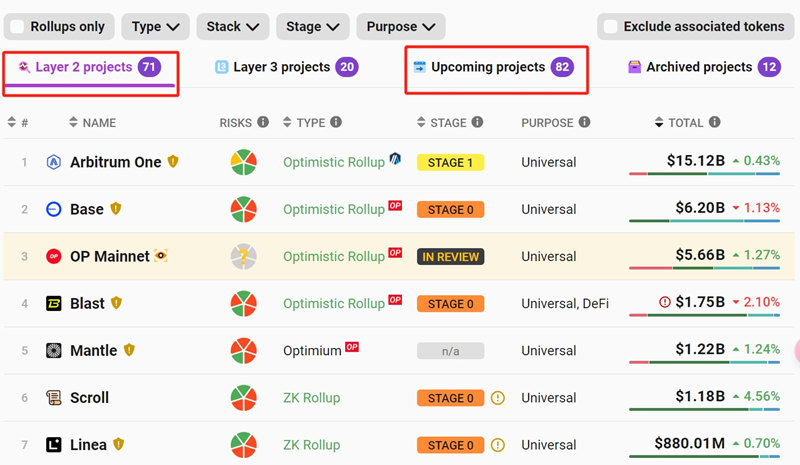
Task: Check Exclude associated tokens box
Action: (611, 27)
